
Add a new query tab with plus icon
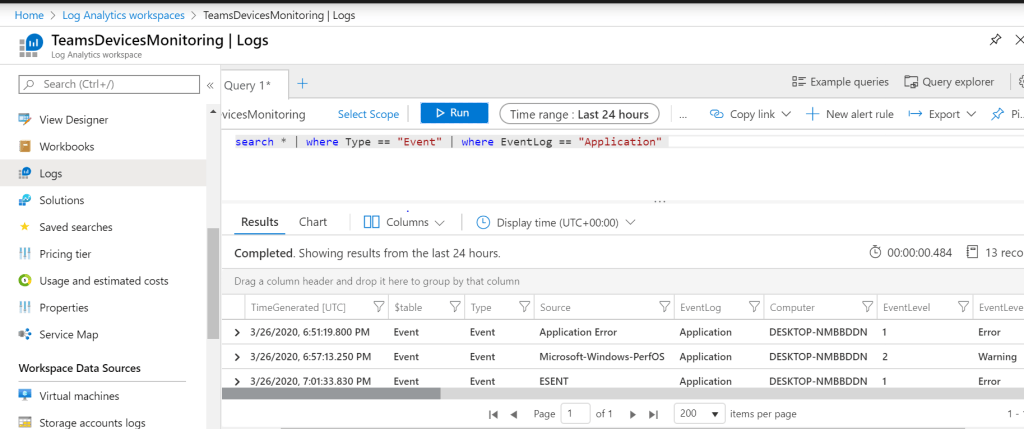pos(303,84)
